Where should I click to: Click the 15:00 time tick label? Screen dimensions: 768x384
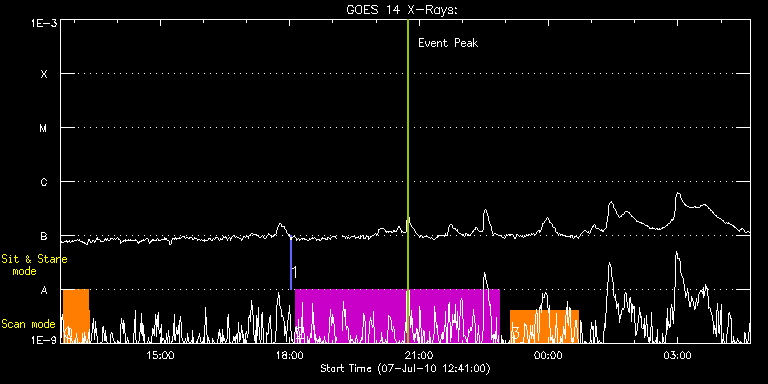pos(161,356)
